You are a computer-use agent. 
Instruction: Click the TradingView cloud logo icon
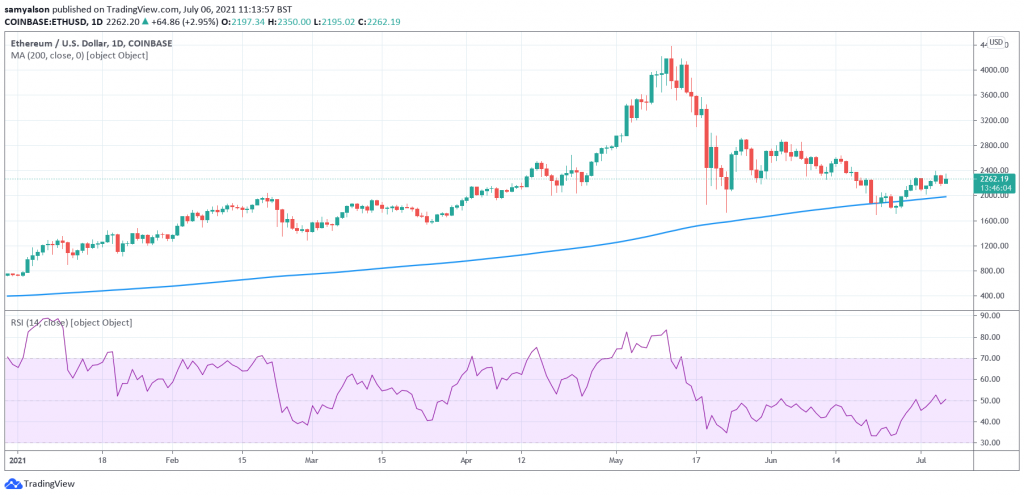tap(13, 481)
